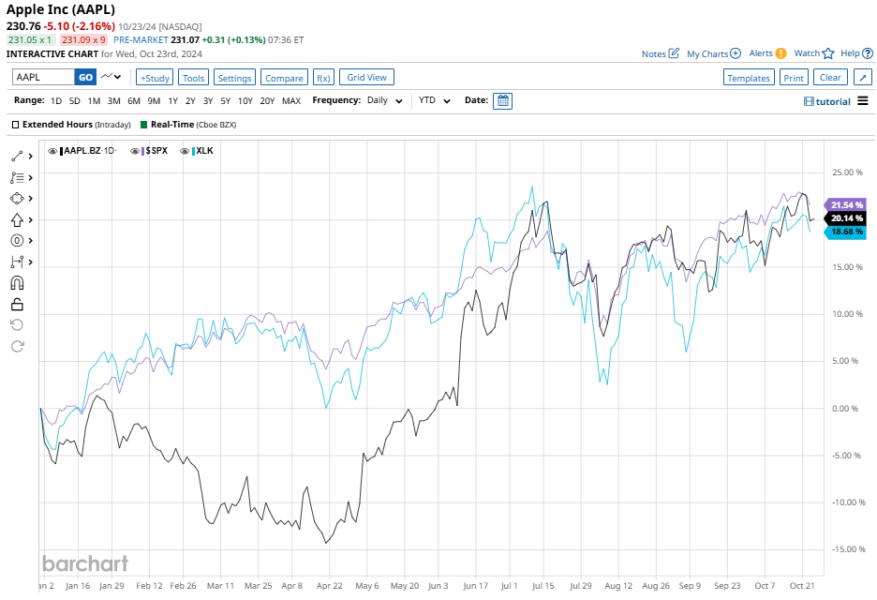Screen dimensions: 877x600
Task: Change the chart line type icon
Action: coord(107,77)
